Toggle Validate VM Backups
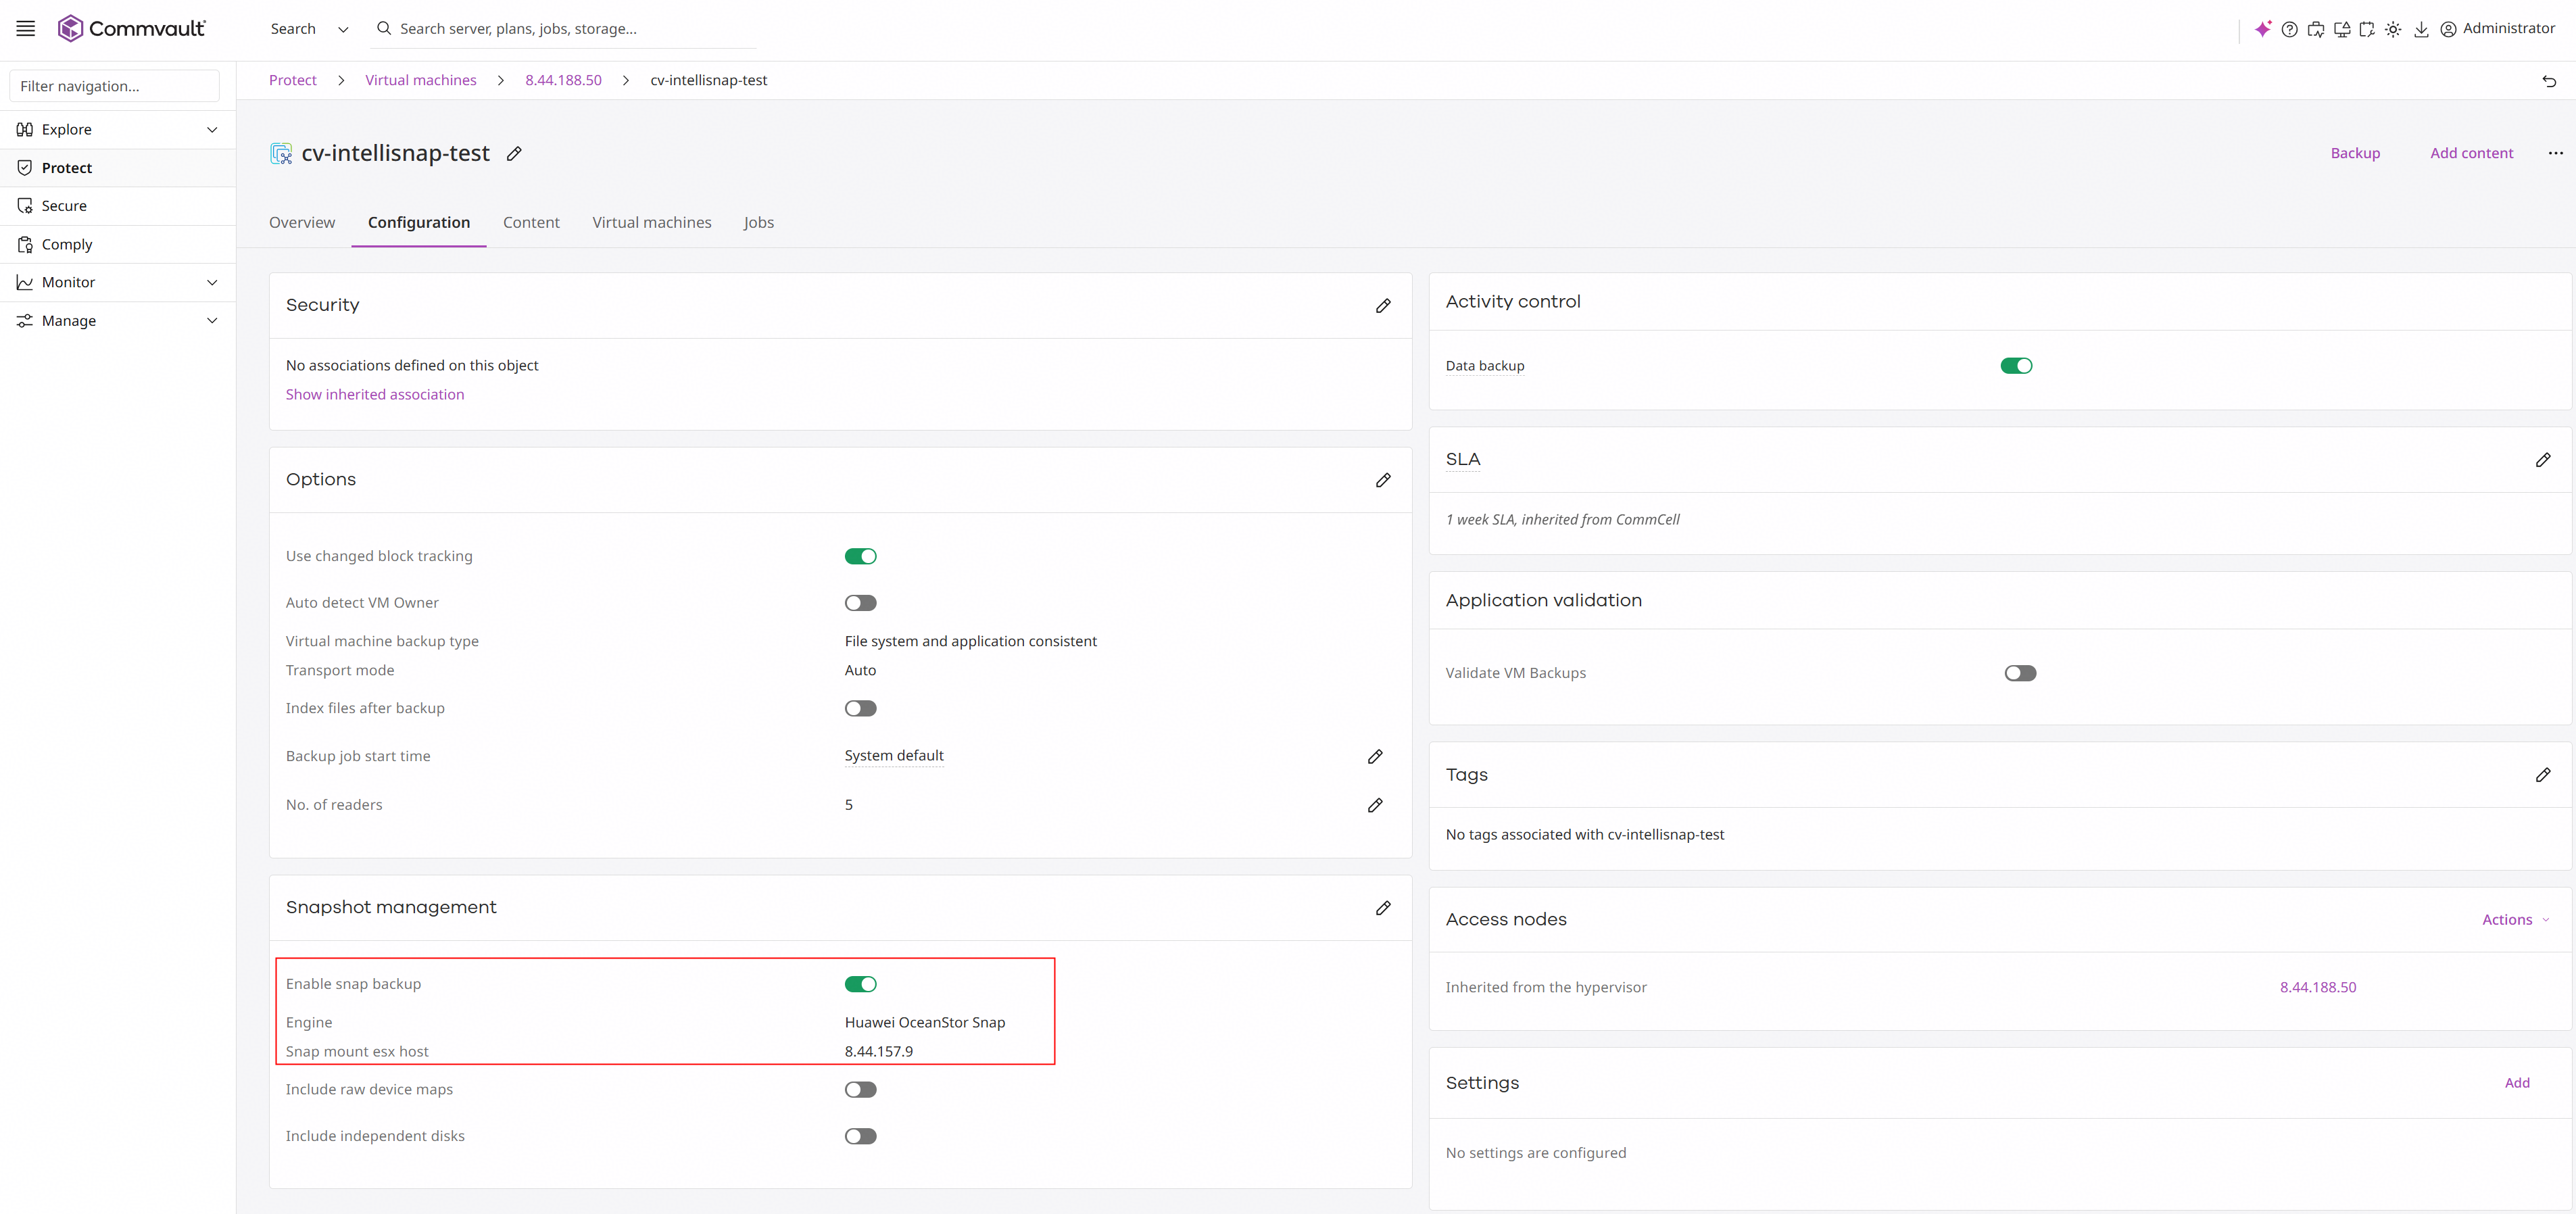2576x1214 pixels. click(2020, 673)
